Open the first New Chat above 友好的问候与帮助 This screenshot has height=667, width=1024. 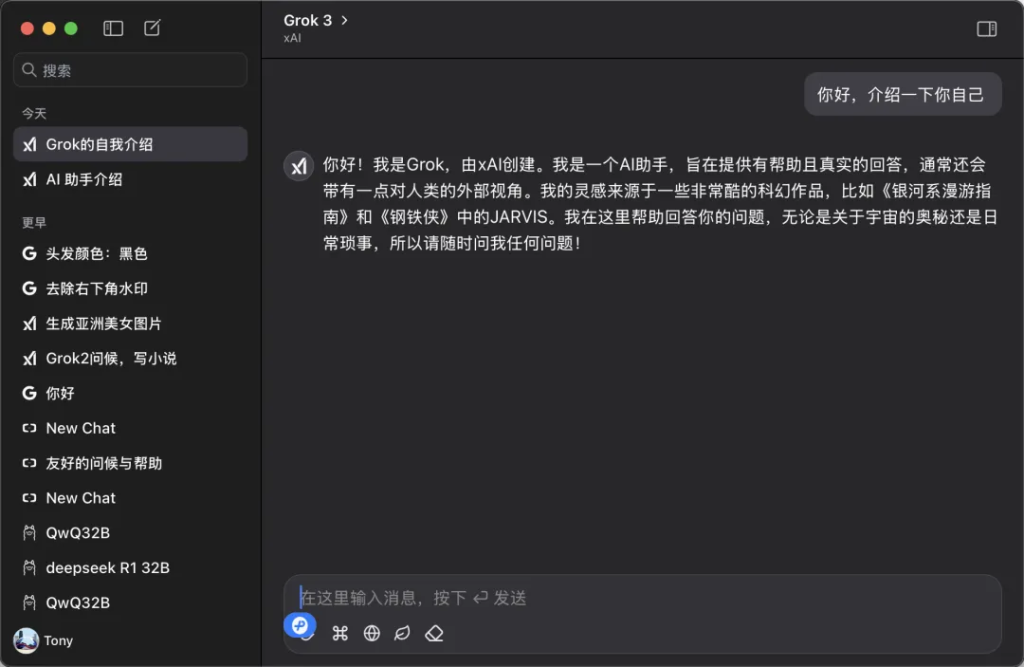click(x=130, y=429)
